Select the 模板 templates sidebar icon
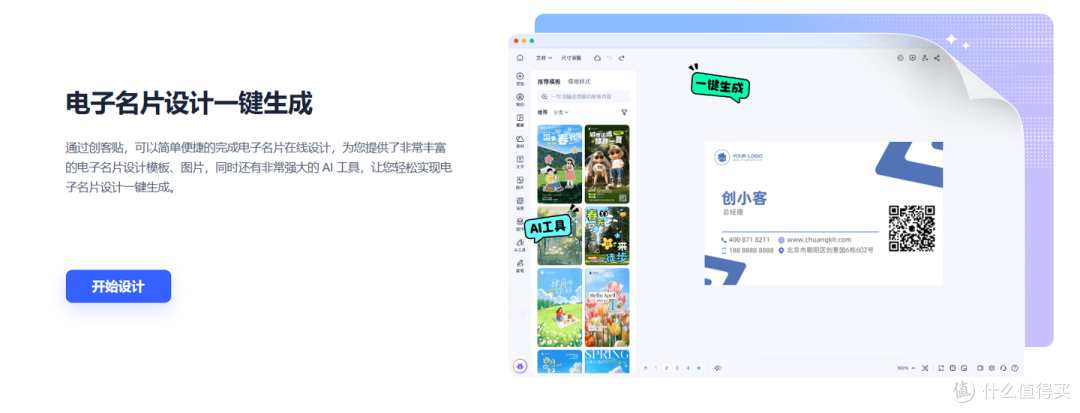 click(520, 120)
